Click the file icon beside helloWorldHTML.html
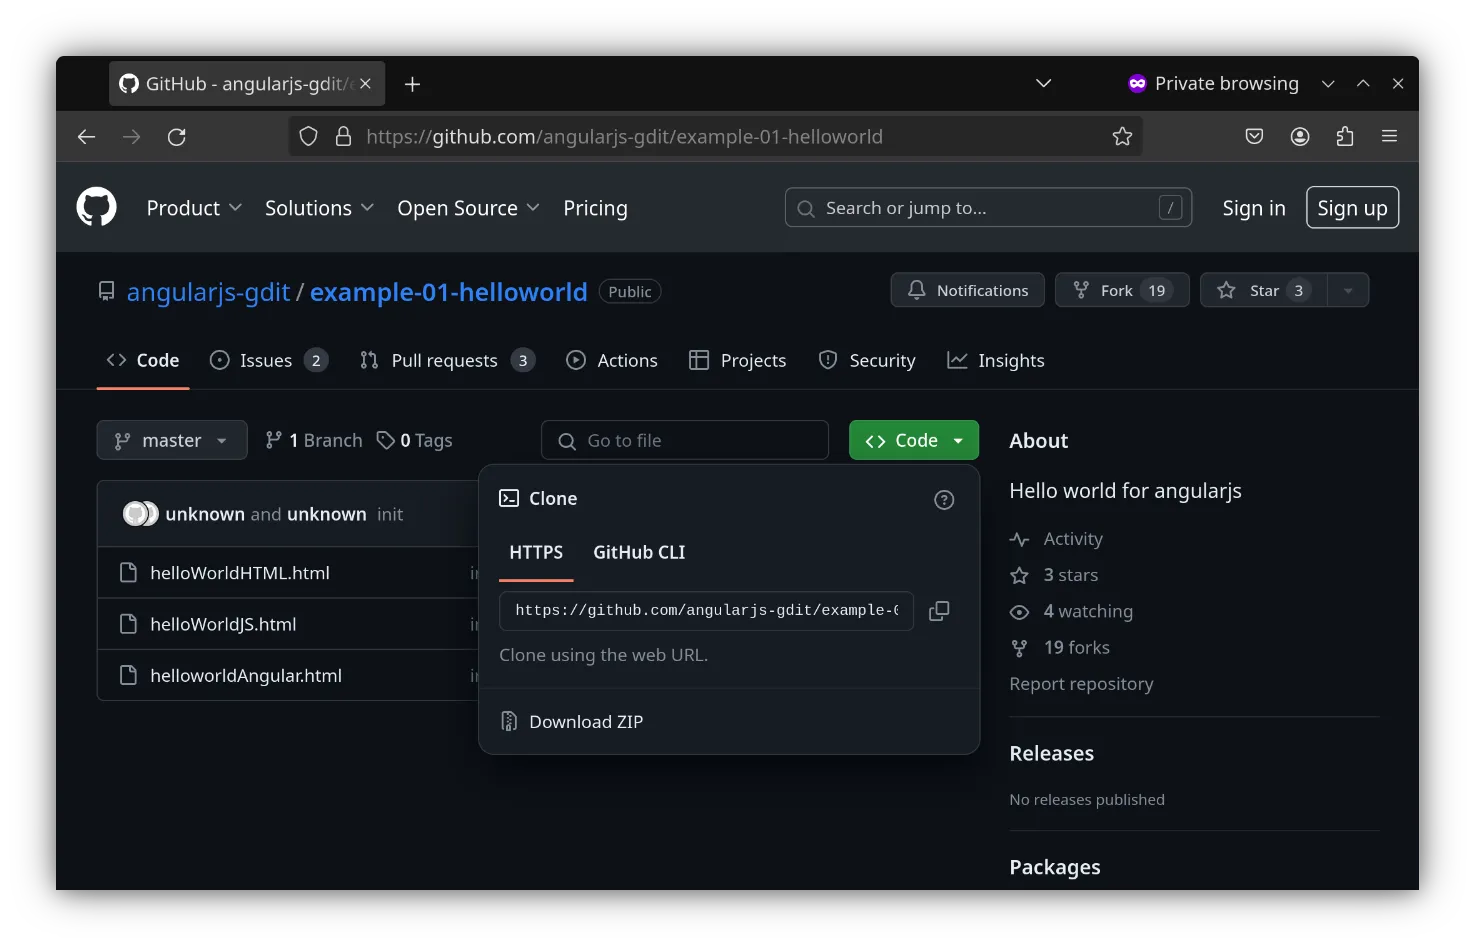 128,573
